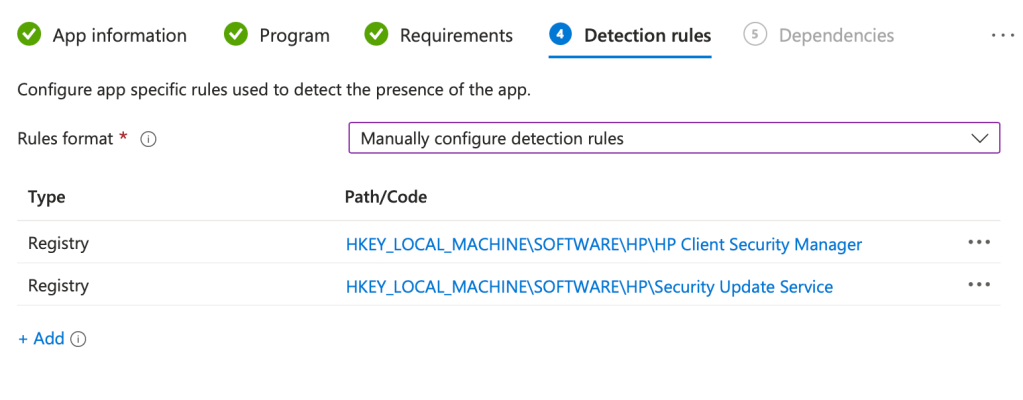
Task: Expand the Rules format dropdown chevron
Action: click(x=979, y=138)
